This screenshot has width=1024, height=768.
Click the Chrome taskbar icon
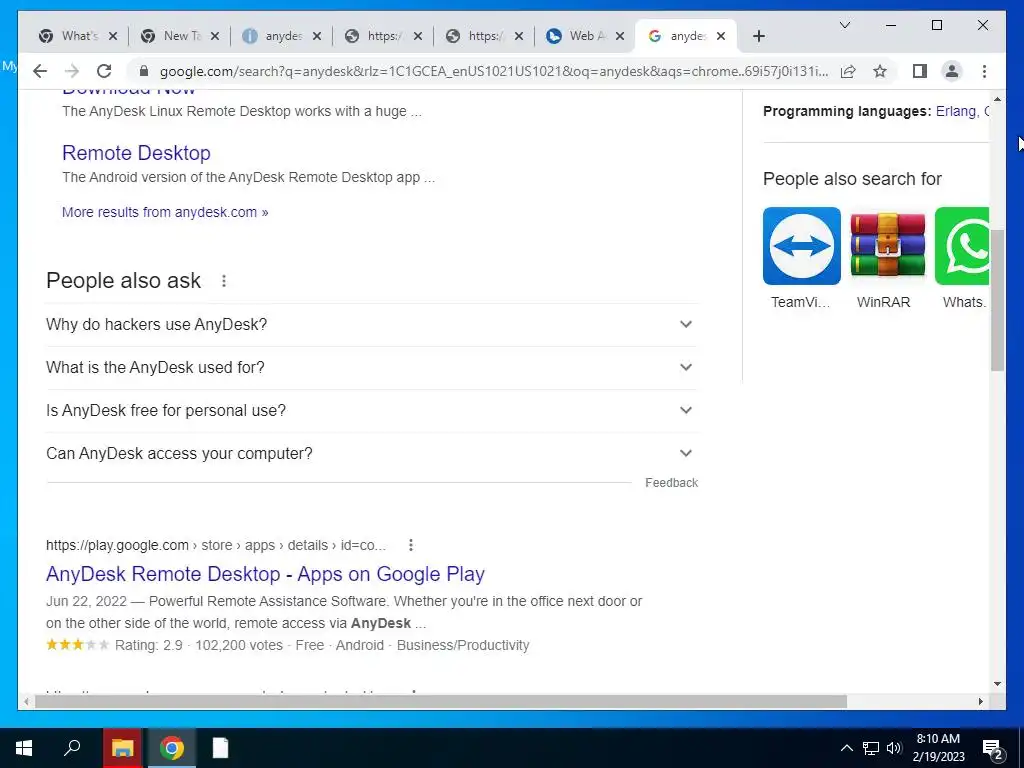pos(172,748)
